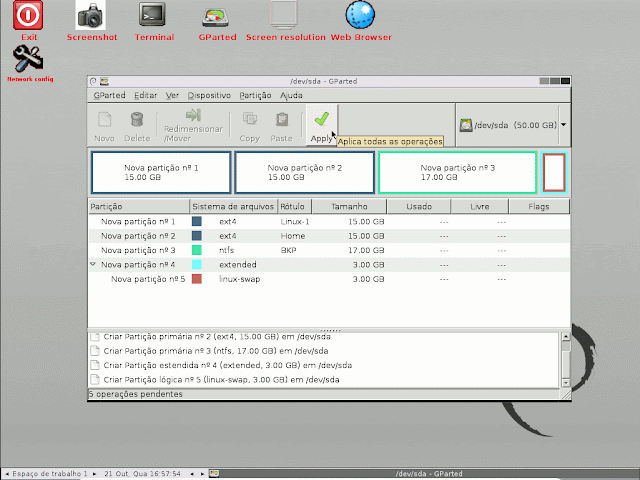Sort by the Tamanho column header
Image resolution: width=640 pixels, height=480 pixels.
click(x=349, y=207)
